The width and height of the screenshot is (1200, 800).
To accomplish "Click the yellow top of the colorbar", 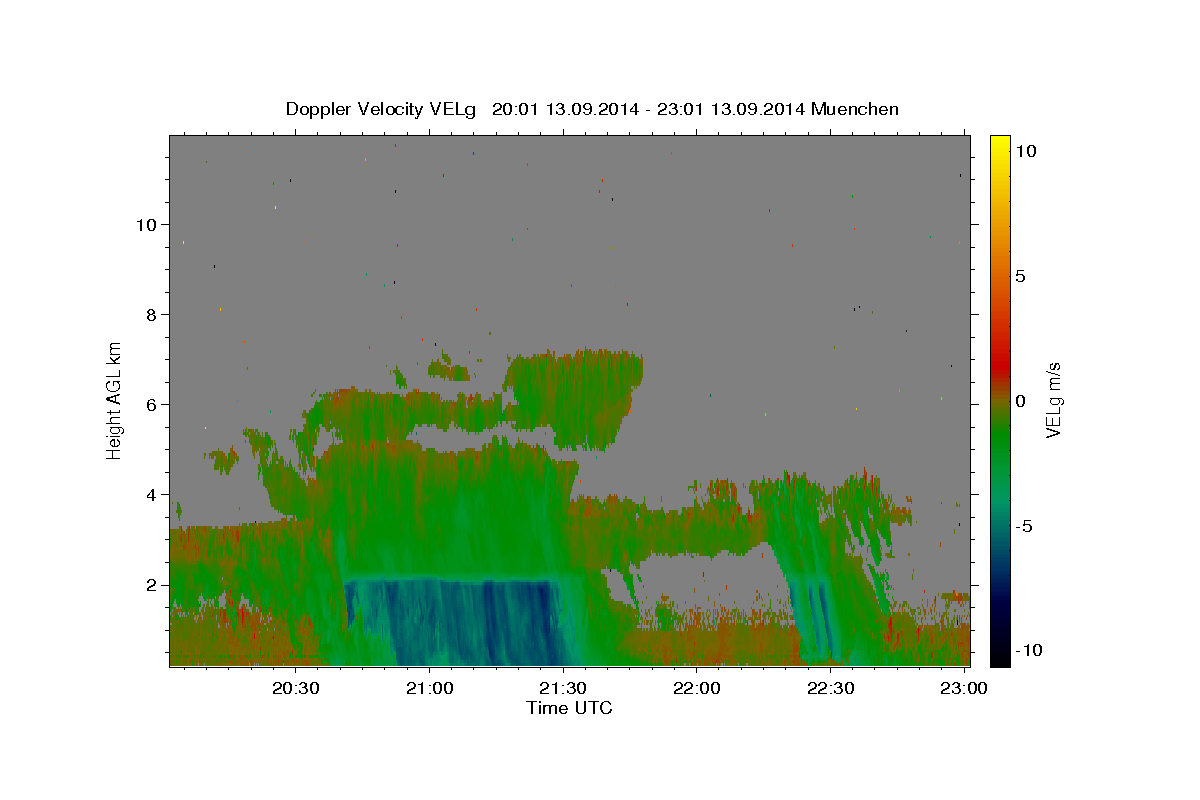I will click(x=999, y=145).
